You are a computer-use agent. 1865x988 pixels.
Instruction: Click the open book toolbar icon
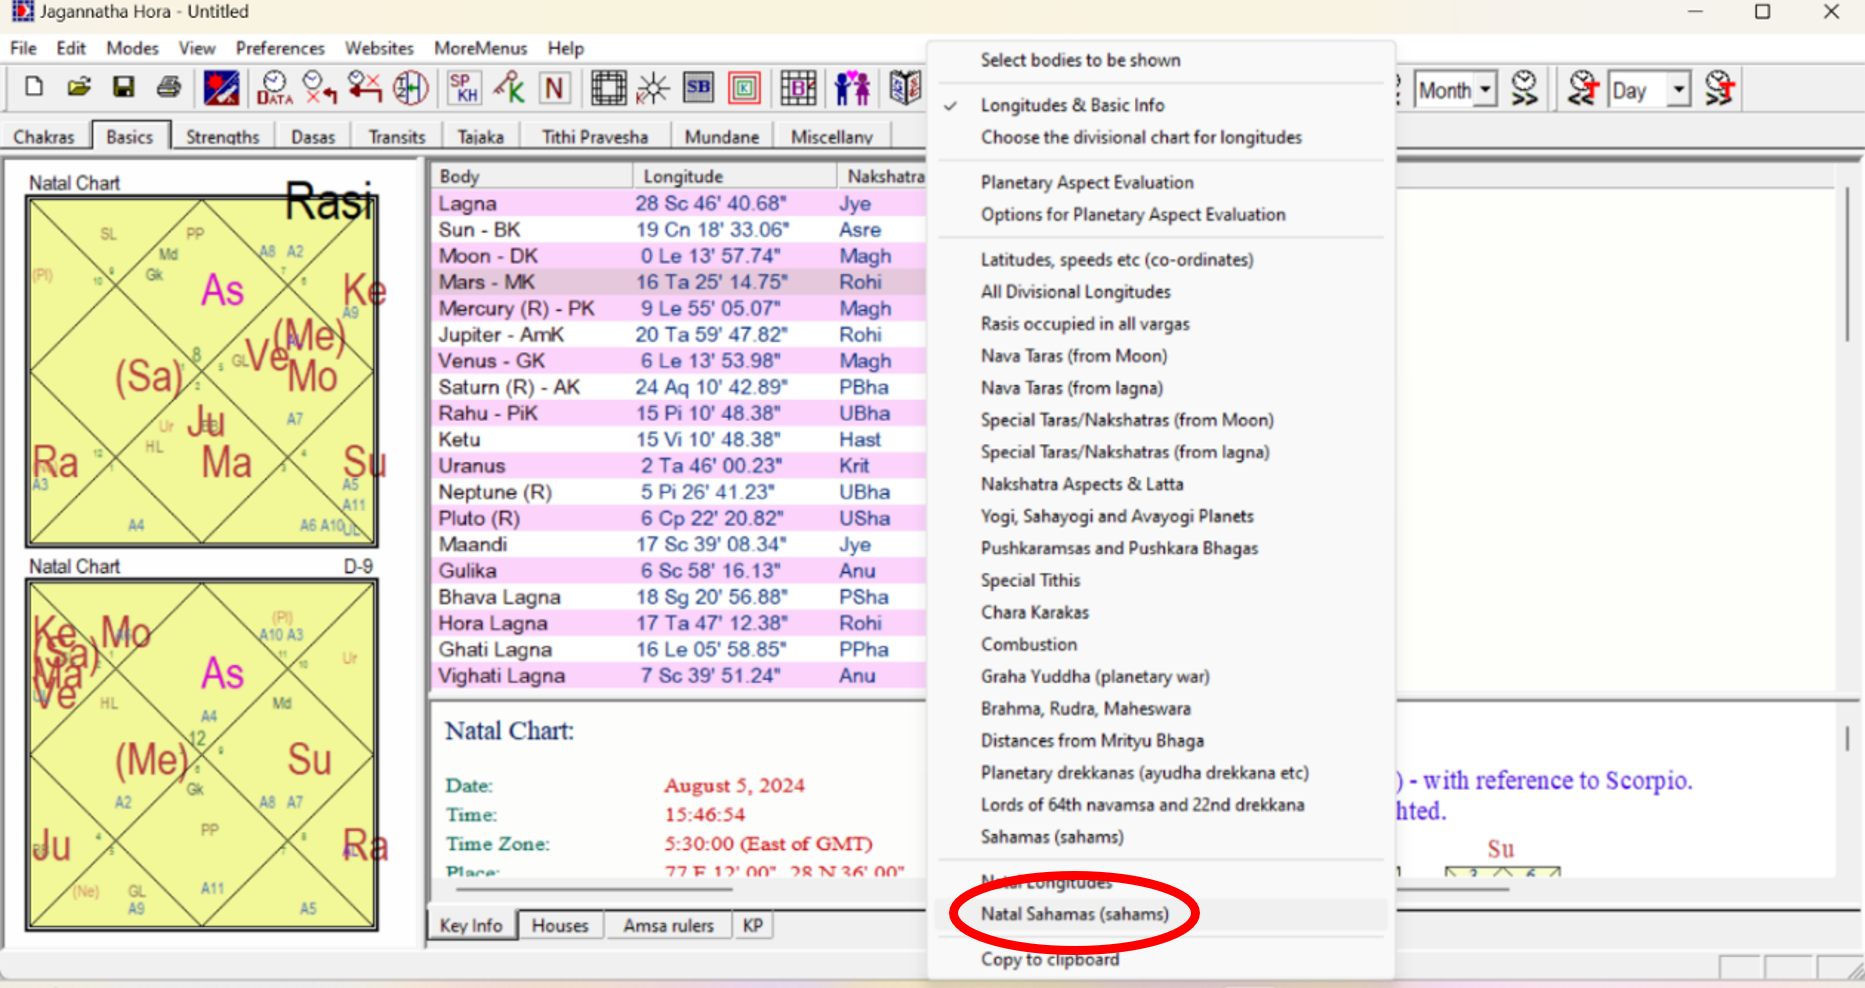tap(905, 88)
